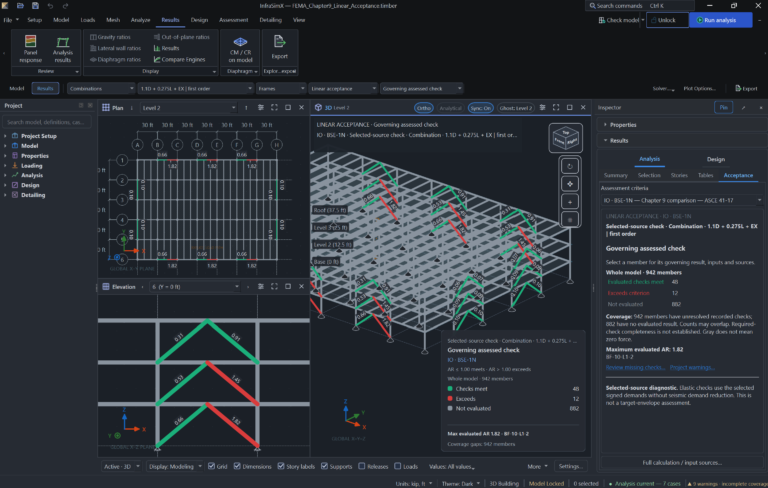
Task: Toggle the Dimensions checkbox
Action: [x=237, y=466]
